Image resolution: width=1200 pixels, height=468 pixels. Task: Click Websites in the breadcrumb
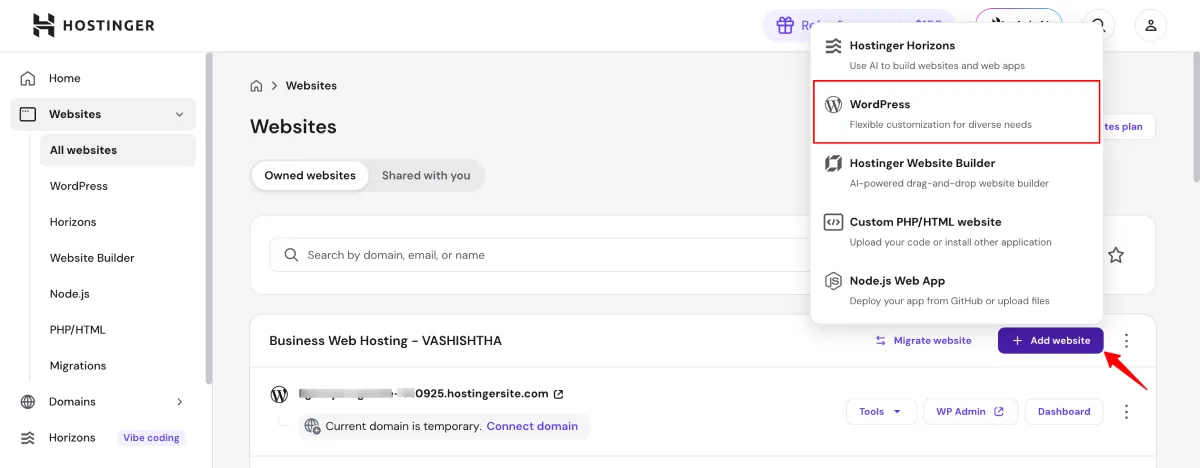(311, 86)
